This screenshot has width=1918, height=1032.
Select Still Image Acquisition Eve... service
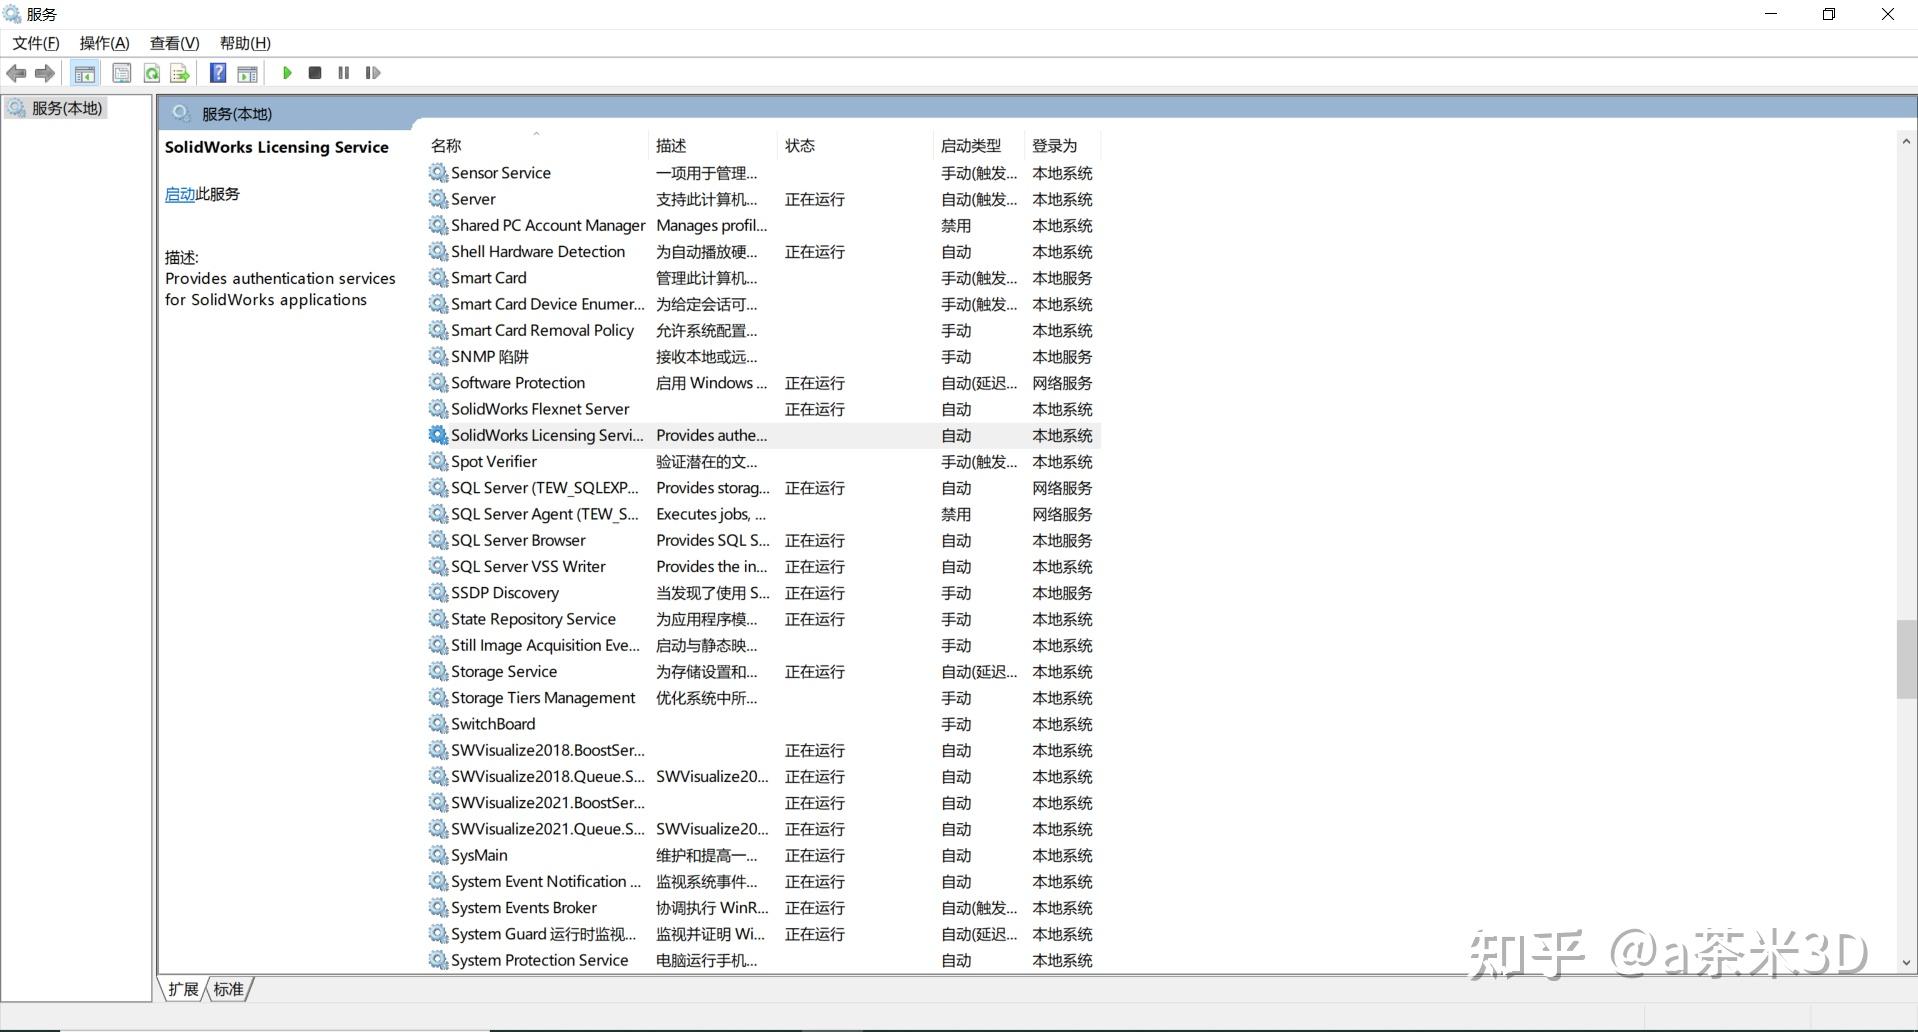(x=764, y=645)
